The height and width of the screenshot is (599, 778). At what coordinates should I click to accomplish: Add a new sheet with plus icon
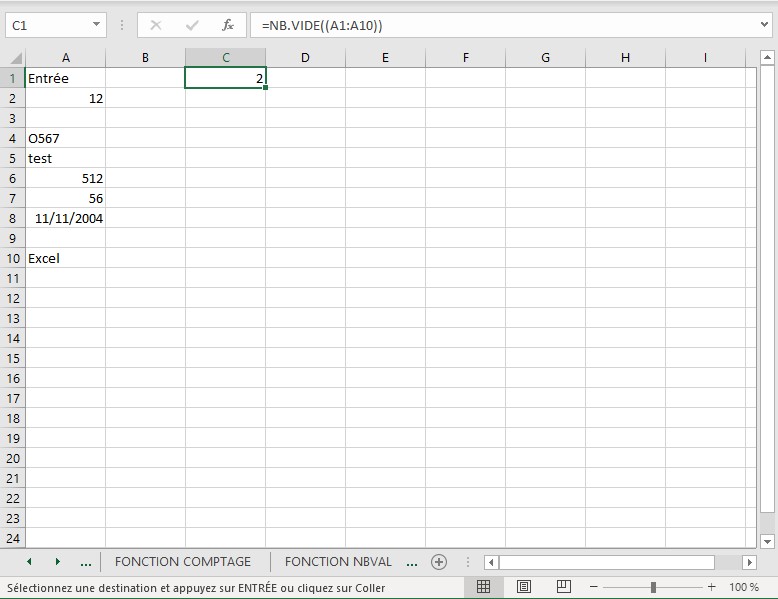click(439, 562)
